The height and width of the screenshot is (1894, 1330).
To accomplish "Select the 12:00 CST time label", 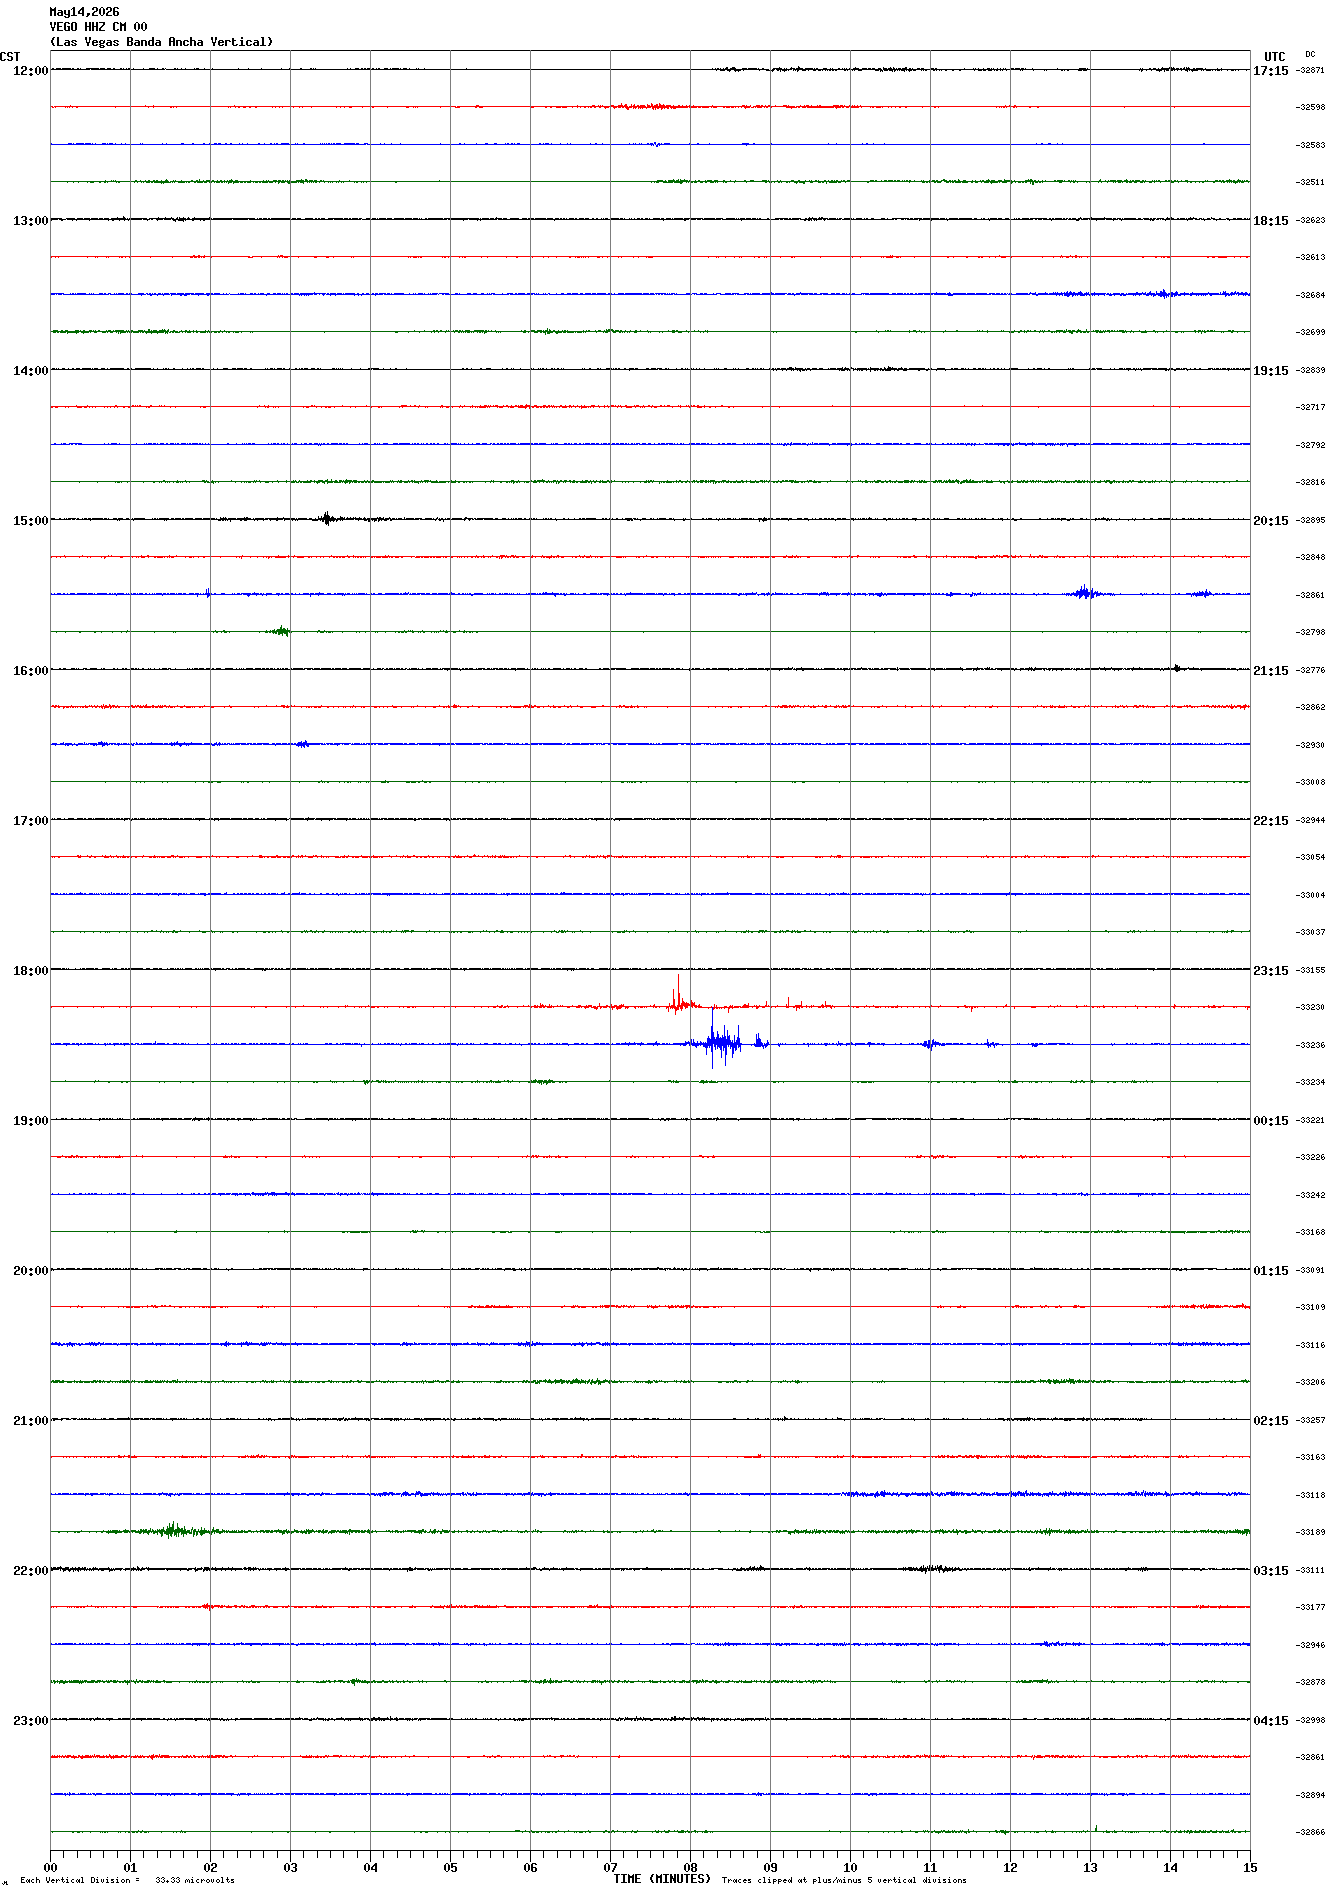I will 30,71.
